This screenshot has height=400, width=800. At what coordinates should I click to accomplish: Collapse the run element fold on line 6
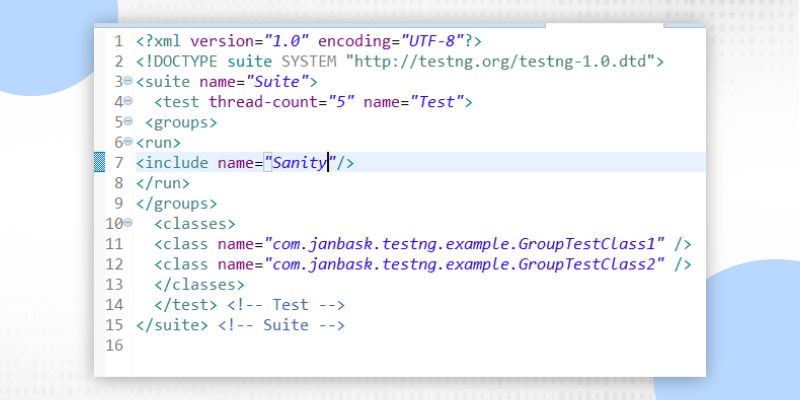pos(129,142)
